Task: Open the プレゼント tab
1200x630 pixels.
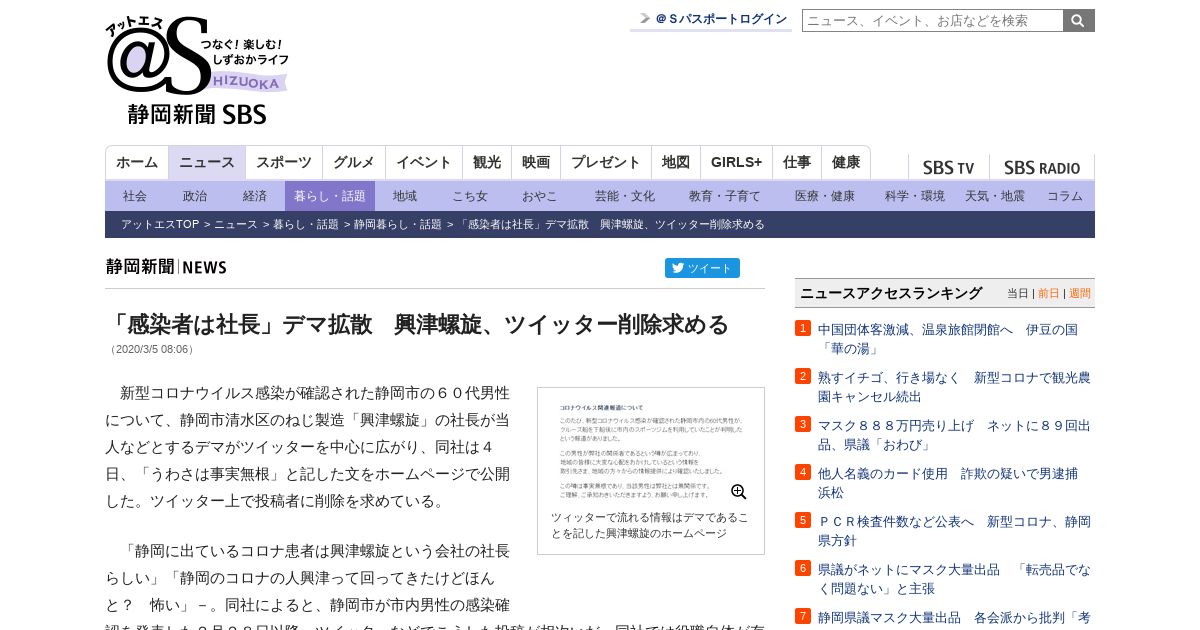Action: 606,163
